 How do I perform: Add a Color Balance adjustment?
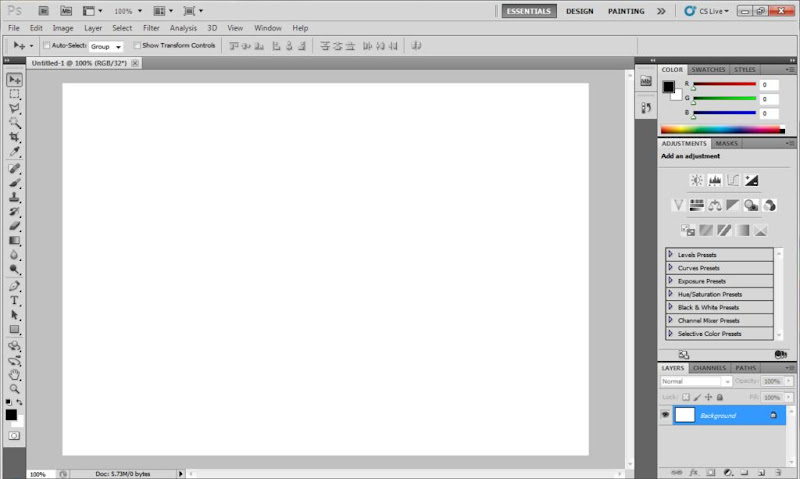click(x=715, y=205)
